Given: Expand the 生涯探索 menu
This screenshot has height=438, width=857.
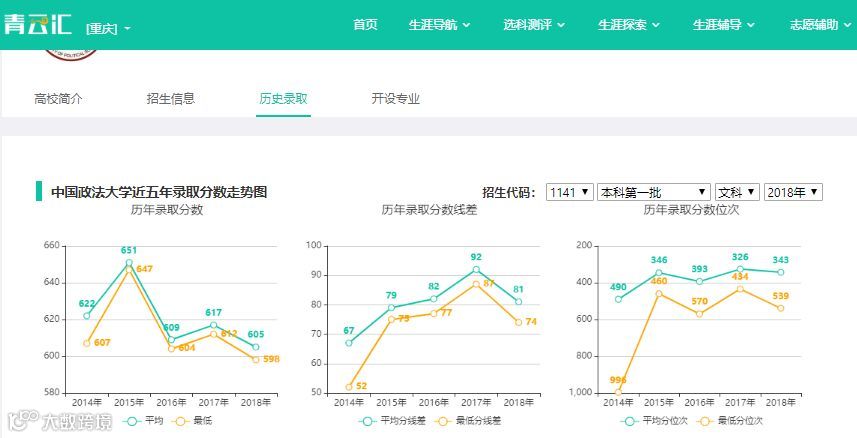Looking at the screenshot, I should click(x=629, y=25).
